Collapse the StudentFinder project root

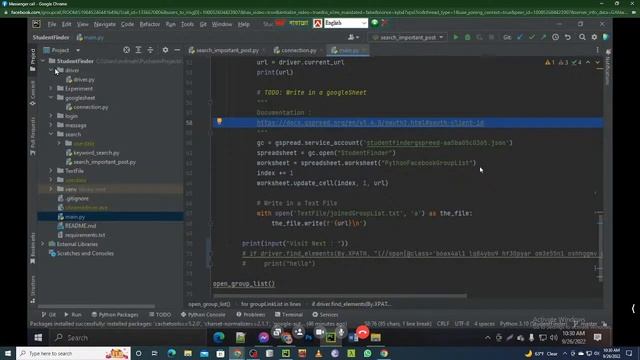click(x=43, y=61)
